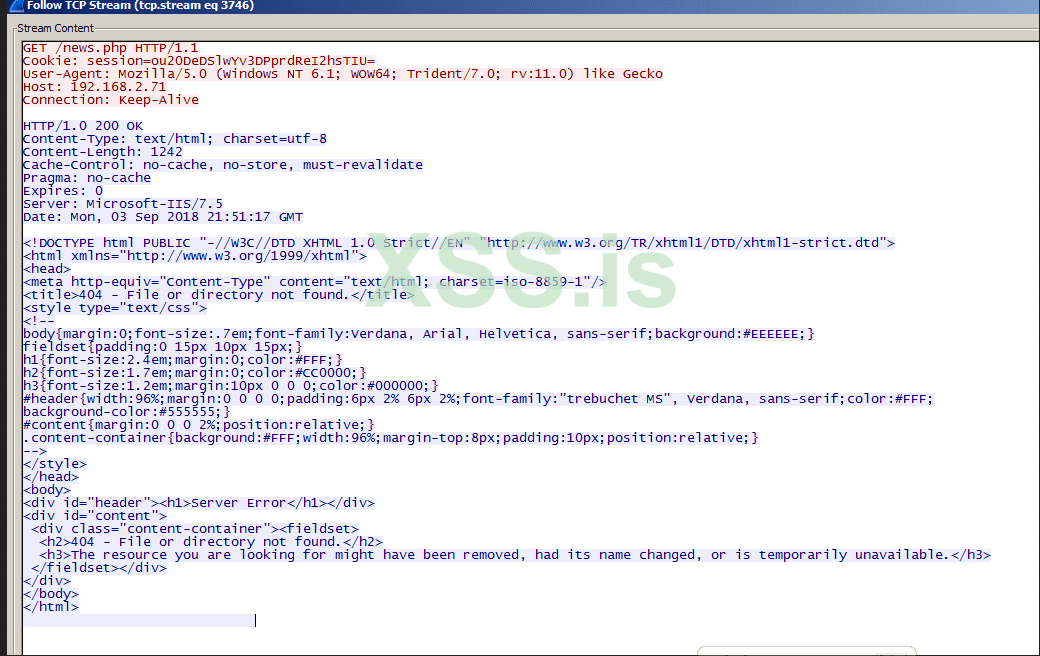This screenshot has width=1040, height=656.
Task: Click the Follow TCP Stream window title
Action: pyautogui.click(x=140, y=5)
